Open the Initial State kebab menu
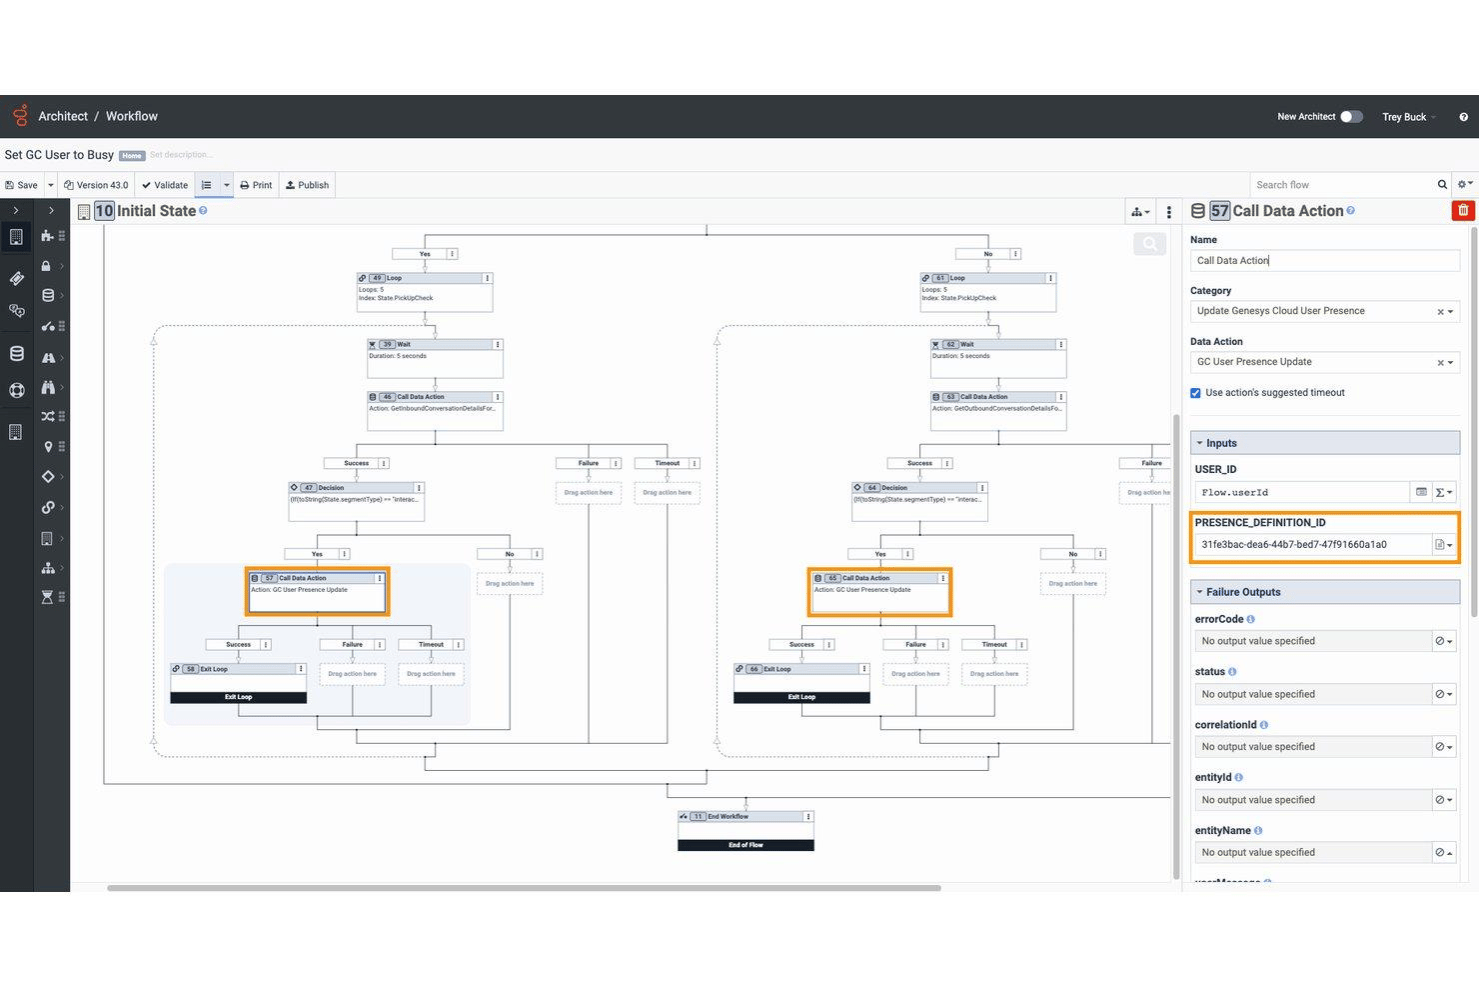Viewport: 1480px width, 987px height. tap(1168, 212)
